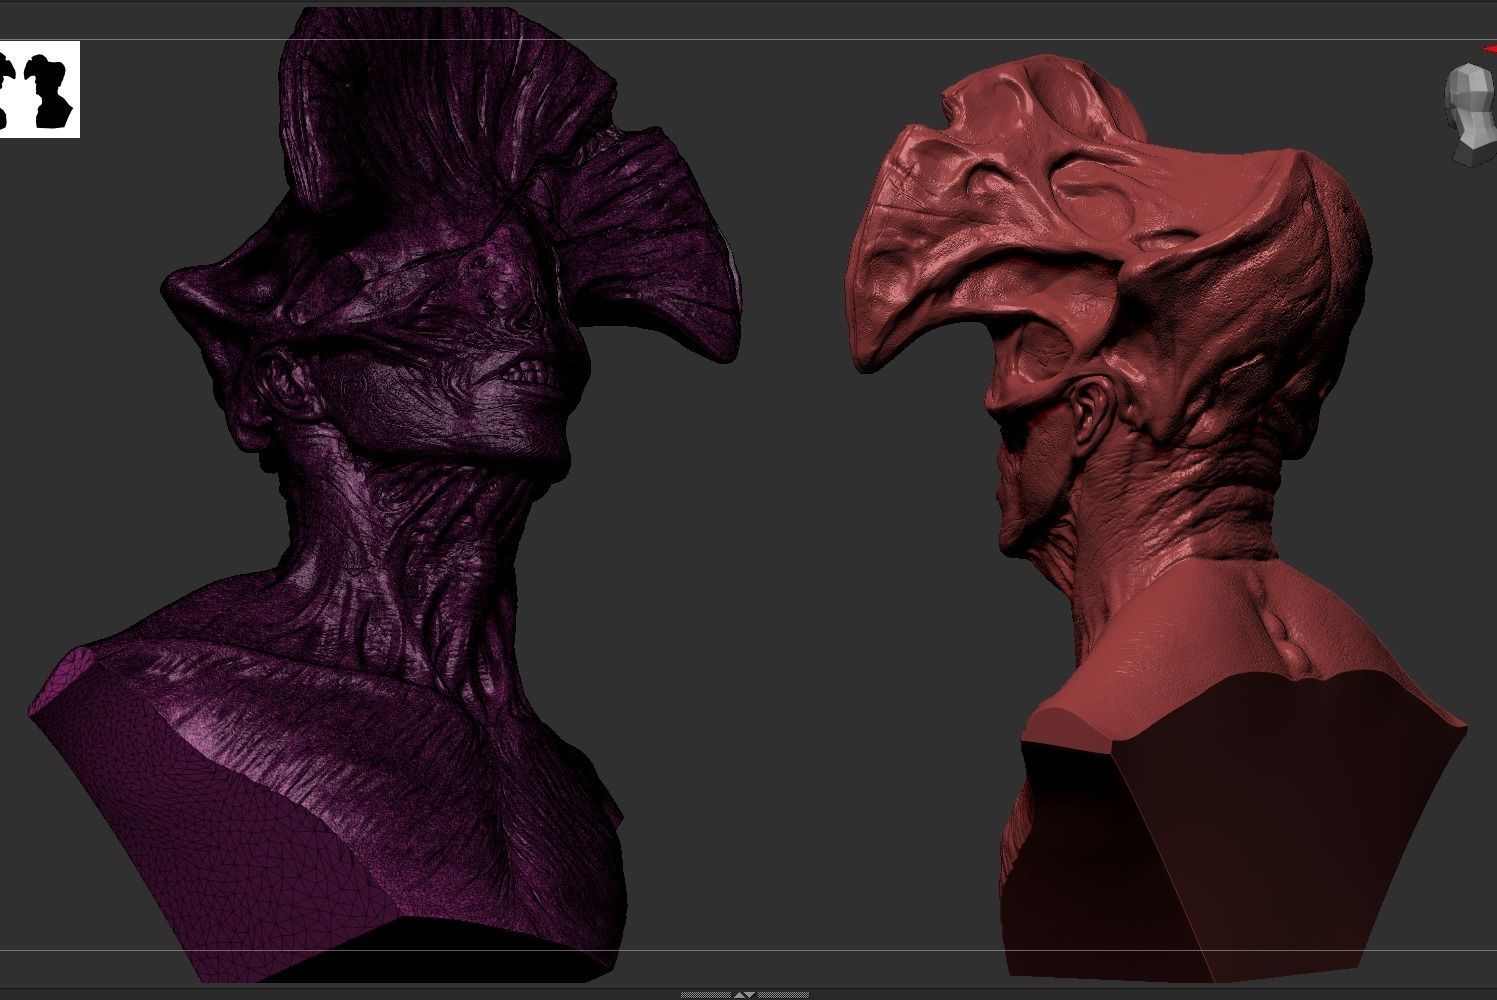This screenshot has height=1000, width=1497.
Task: Click the CamView head orientation gizmo
Action: pos(1472,113)
